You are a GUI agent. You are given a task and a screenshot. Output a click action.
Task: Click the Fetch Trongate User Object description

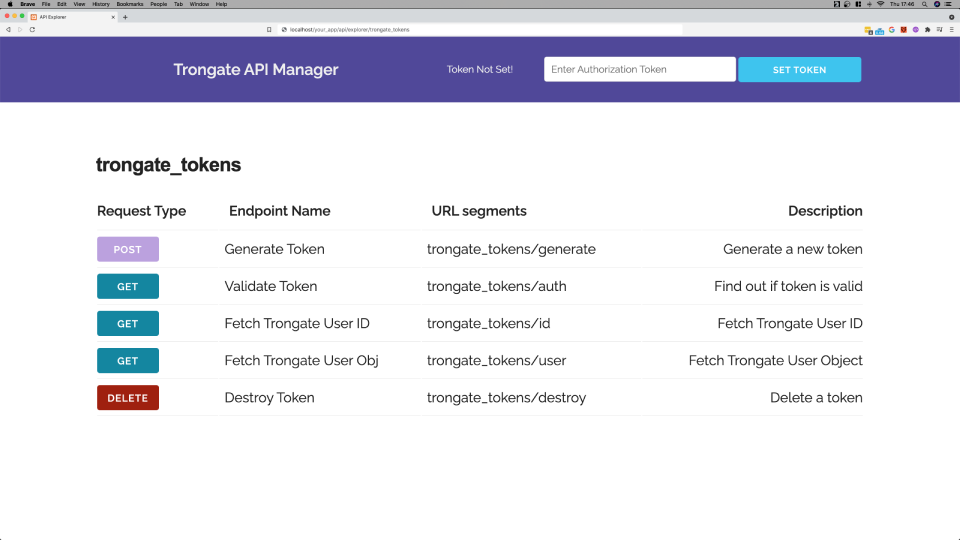tap(775, 361)
